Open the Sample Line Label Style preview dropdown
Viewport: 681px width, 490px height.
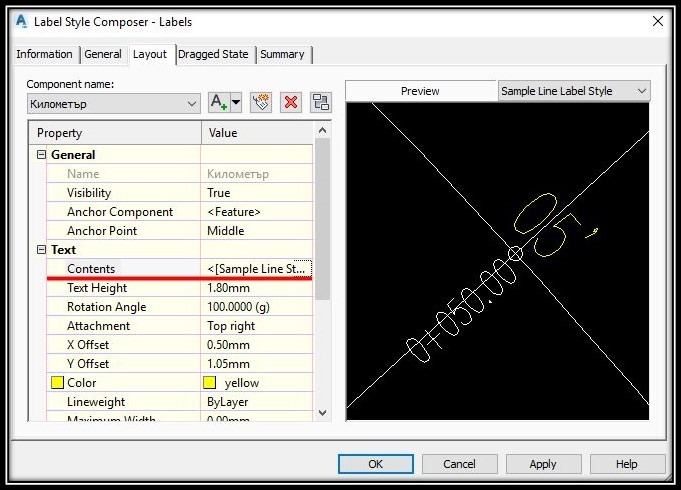coord(574,91)
